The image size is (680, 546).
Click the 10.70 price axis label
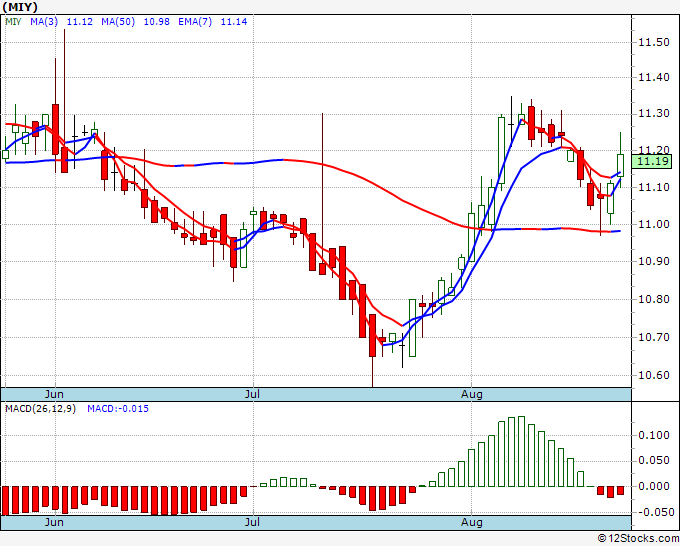(654, 337)
